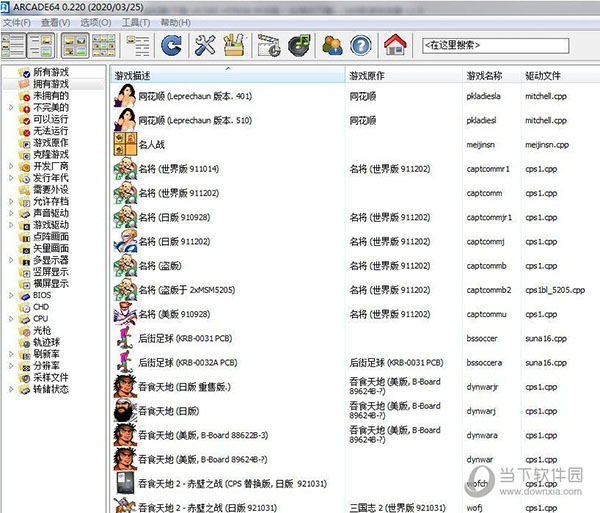This screenshot has height=513, width=600.
Task: Click the 名人战 board game icon
Action: tap(125, 144)
